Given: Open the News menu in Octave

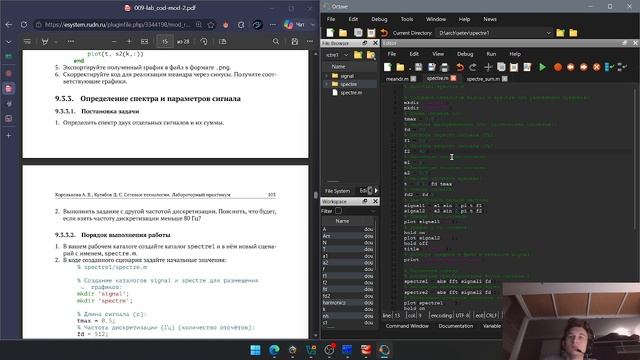Looking at the screenshot, I should tap(490, 19).
